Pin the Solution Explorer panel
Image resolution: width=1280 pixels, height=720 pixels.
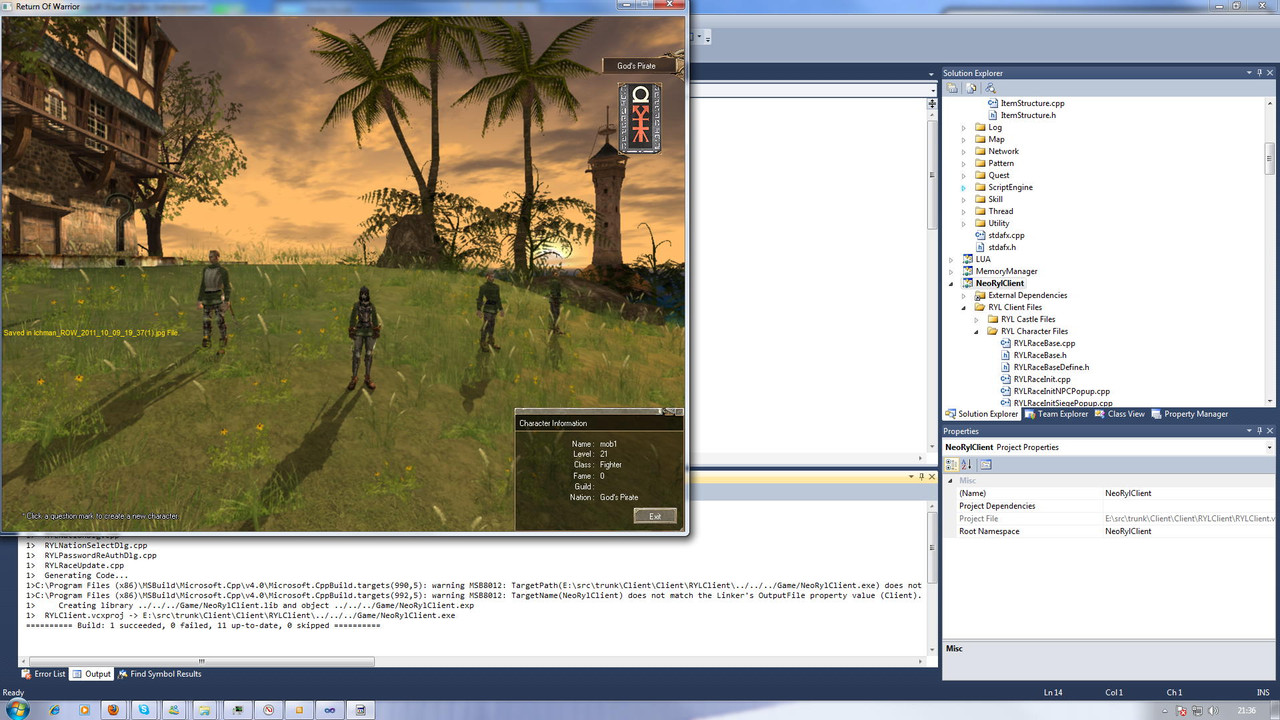point(1260,73)
